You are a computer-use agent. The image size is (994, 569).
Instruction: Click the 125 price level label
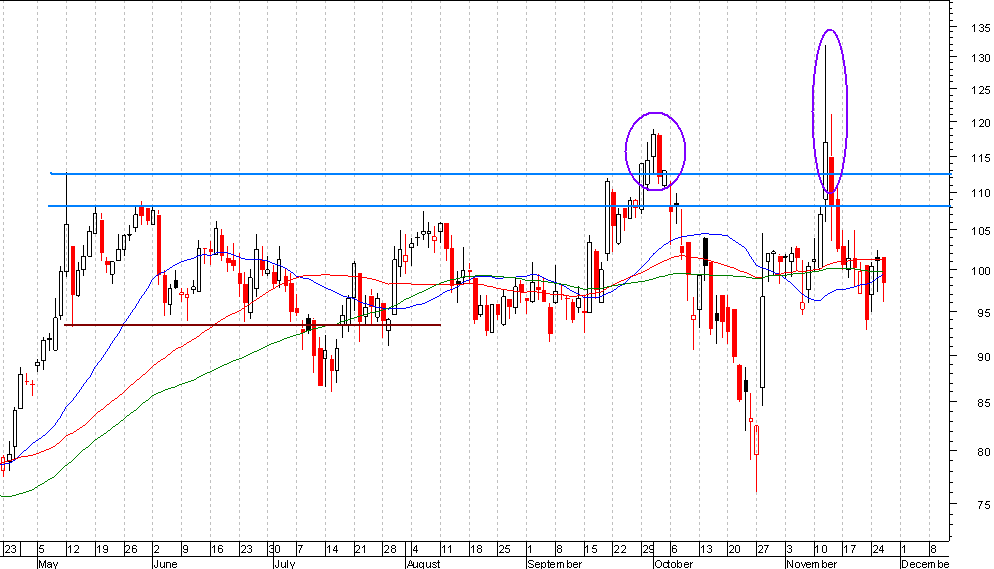(979, 90)
